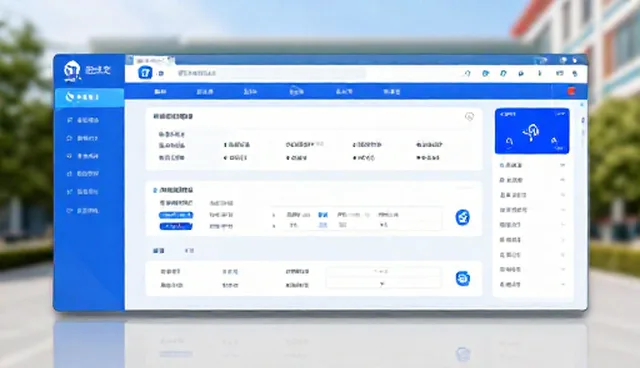Click the vertical scrollbar on the window's right edge
This screenshot has width=640, height=368.
pyautogui.click(x=583, y=127)
